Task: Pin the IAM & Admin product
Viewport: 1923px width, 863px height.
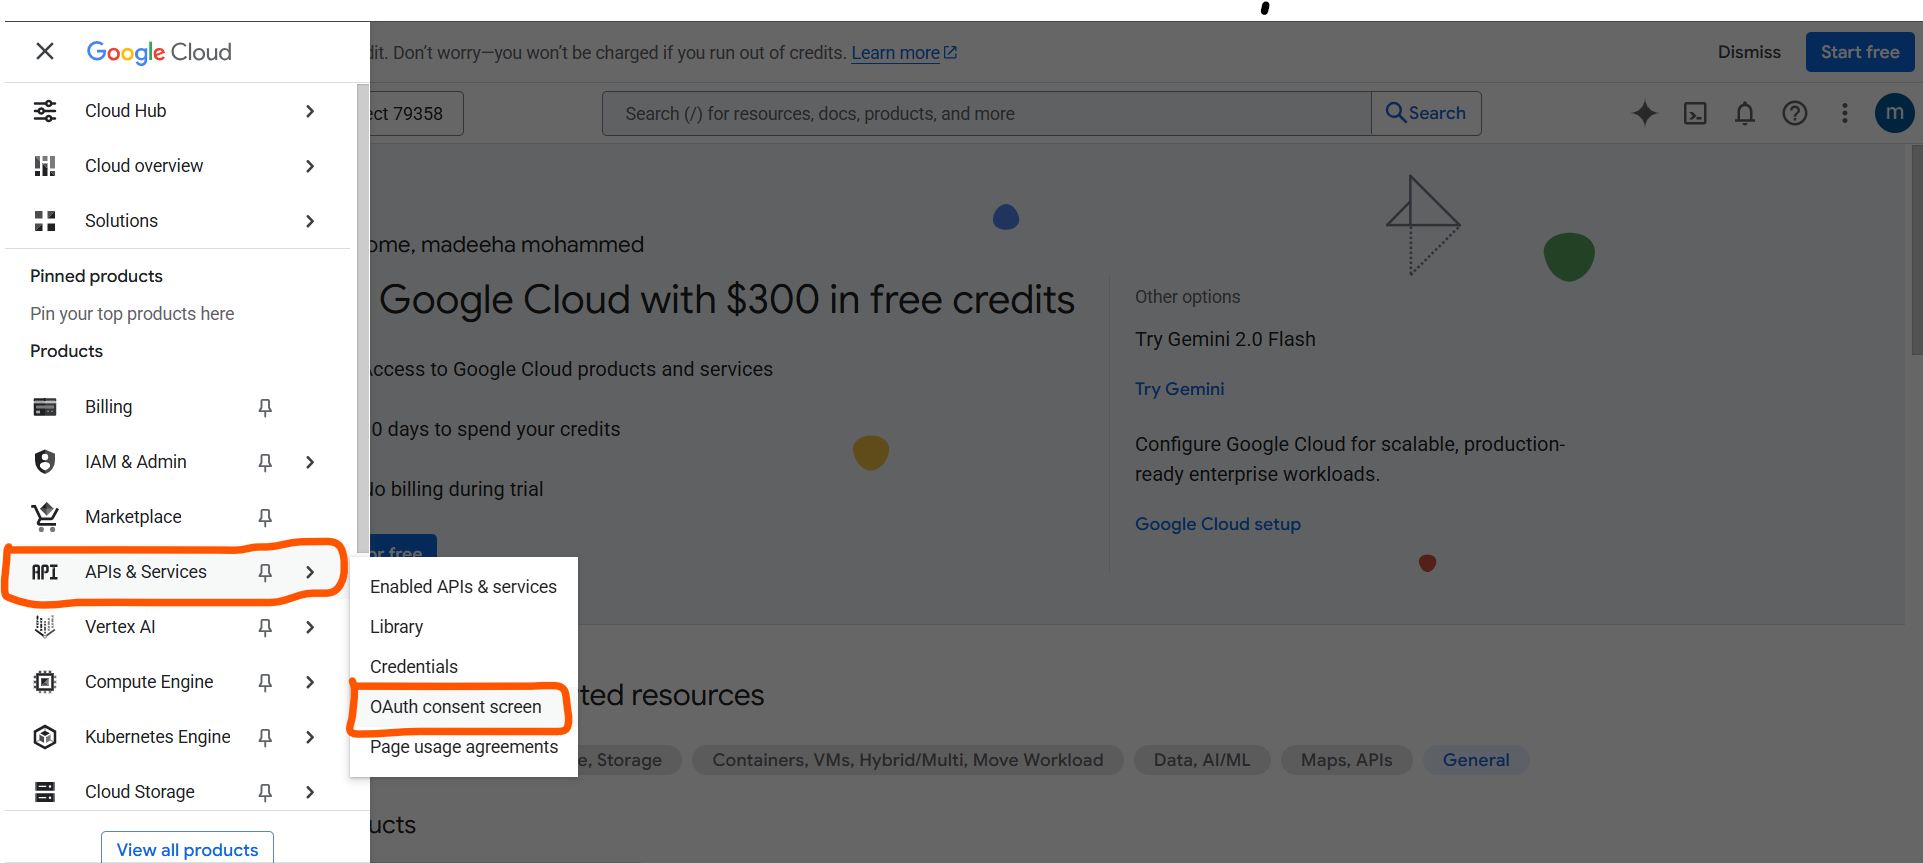Action: (265, 462)
